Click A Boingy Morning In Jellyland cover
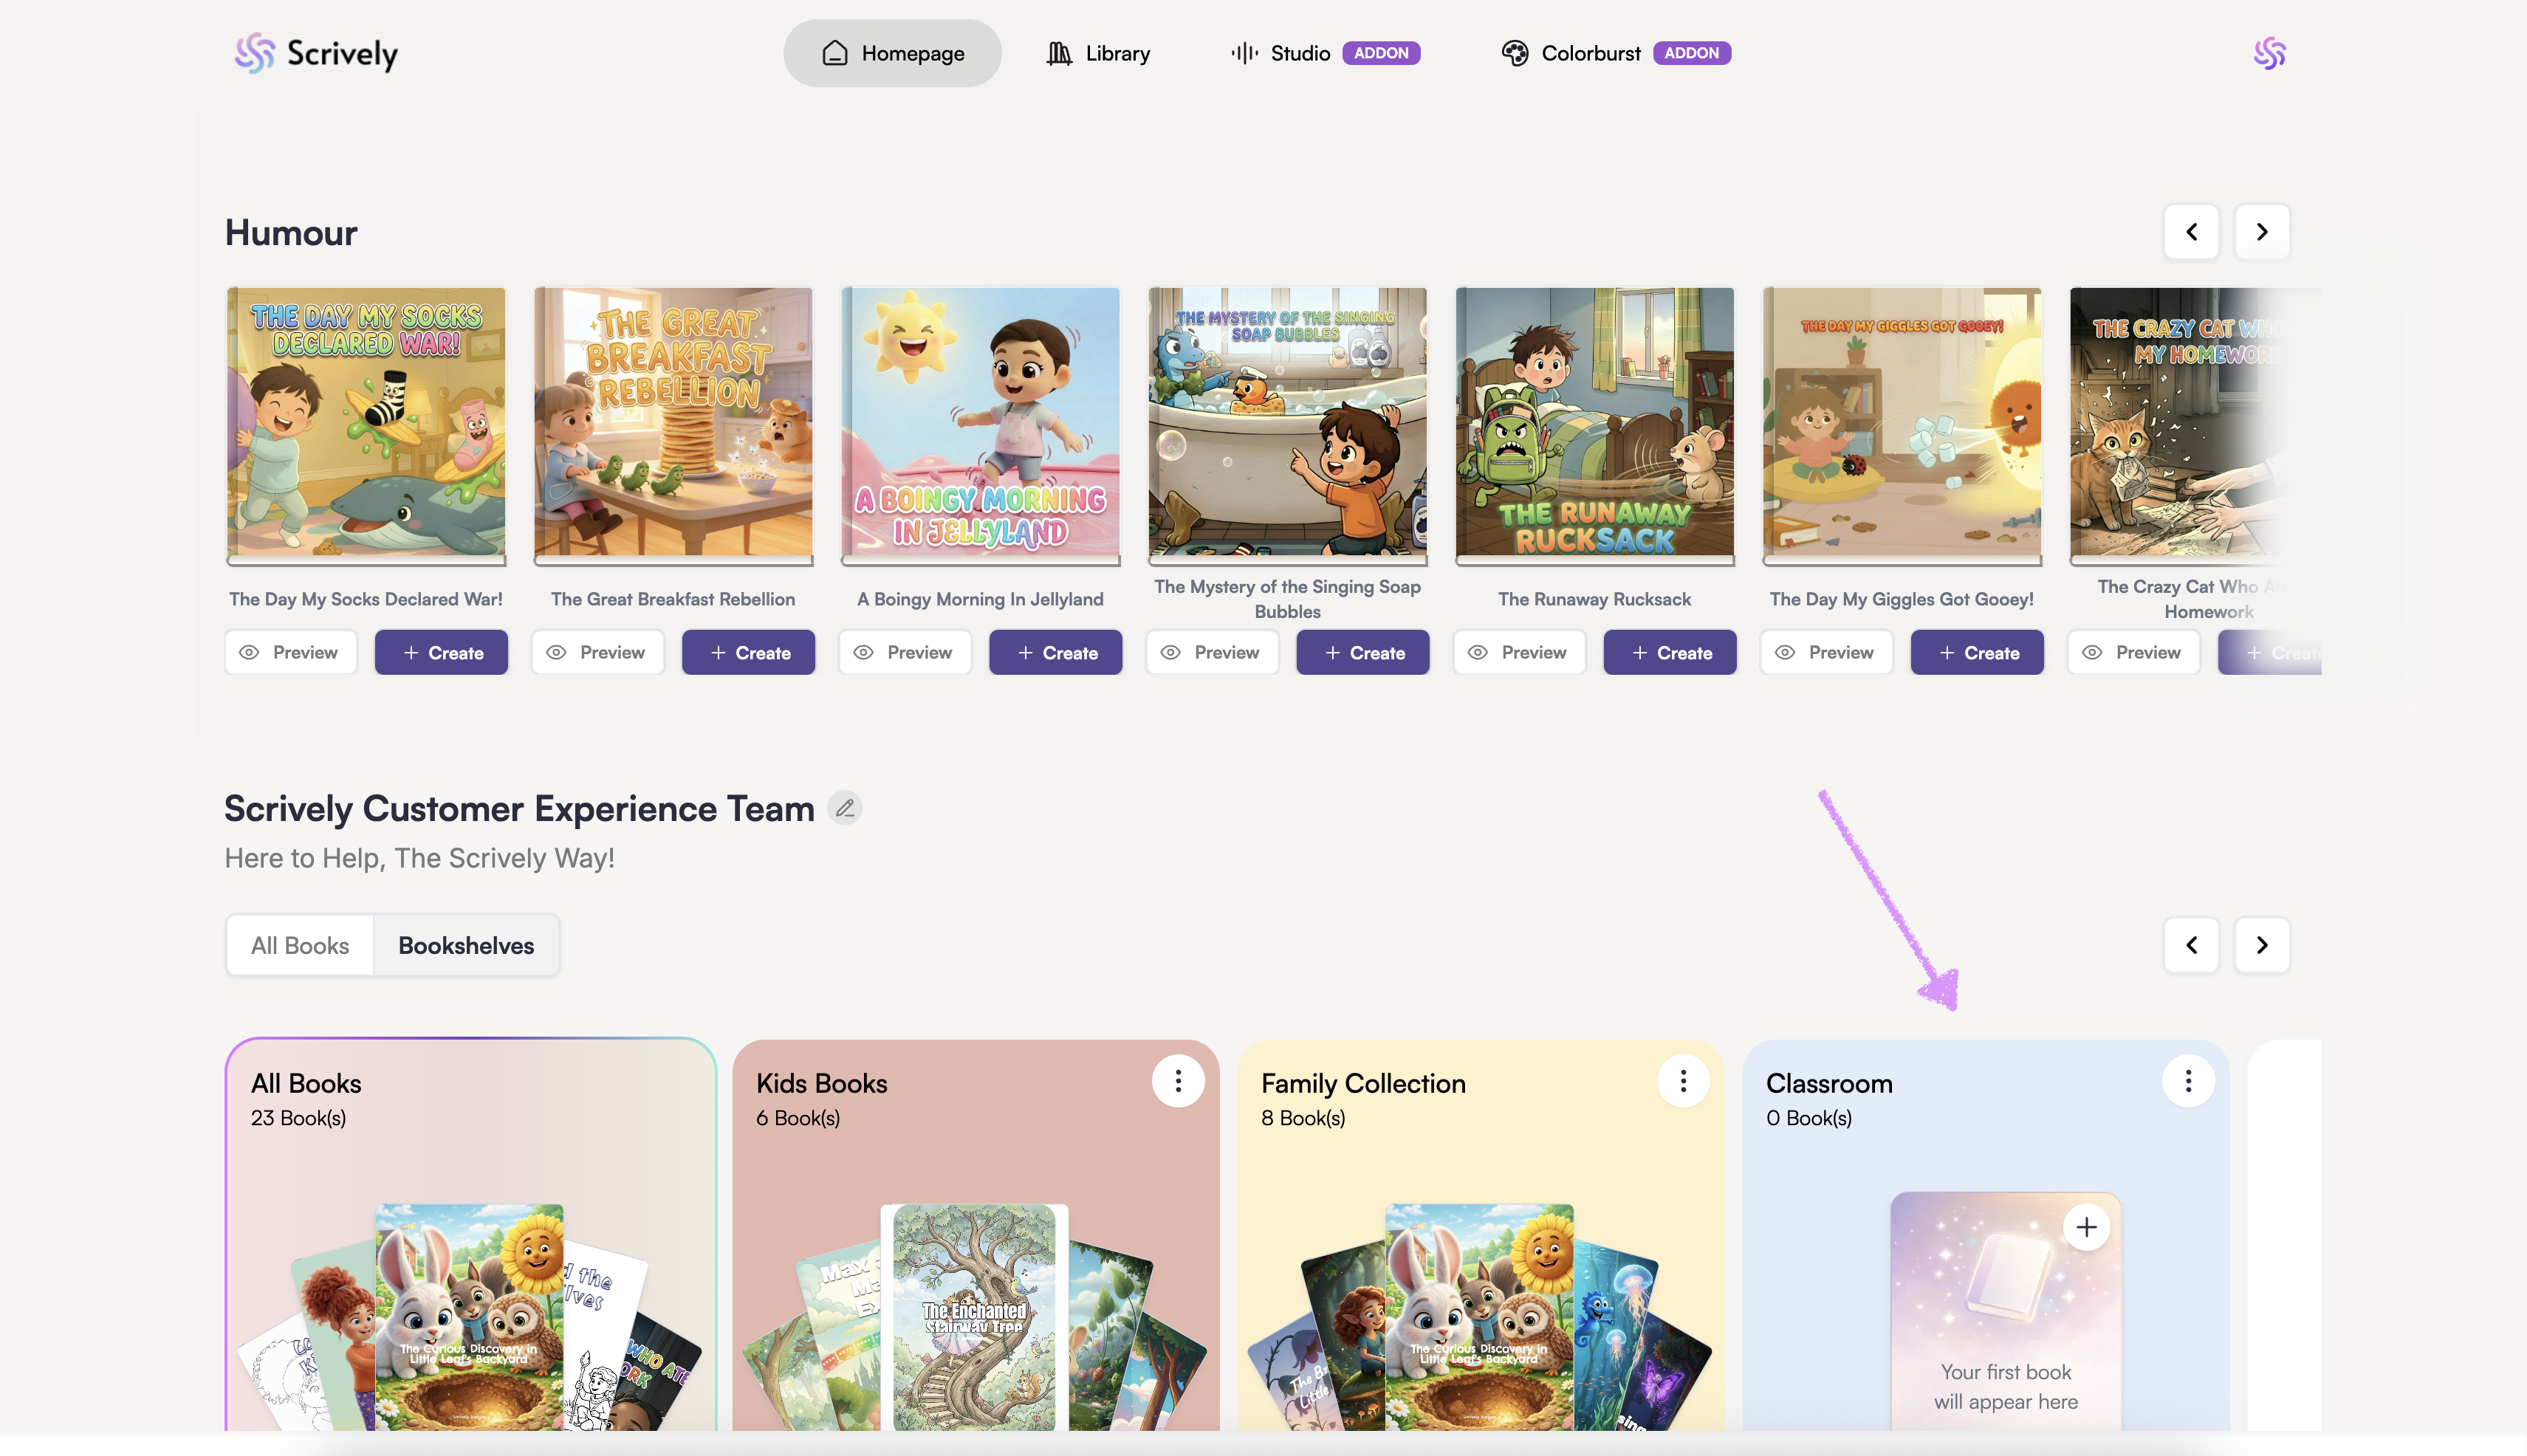The height and width of the screenshot is (1456, 2527). (x=980, y=422)
